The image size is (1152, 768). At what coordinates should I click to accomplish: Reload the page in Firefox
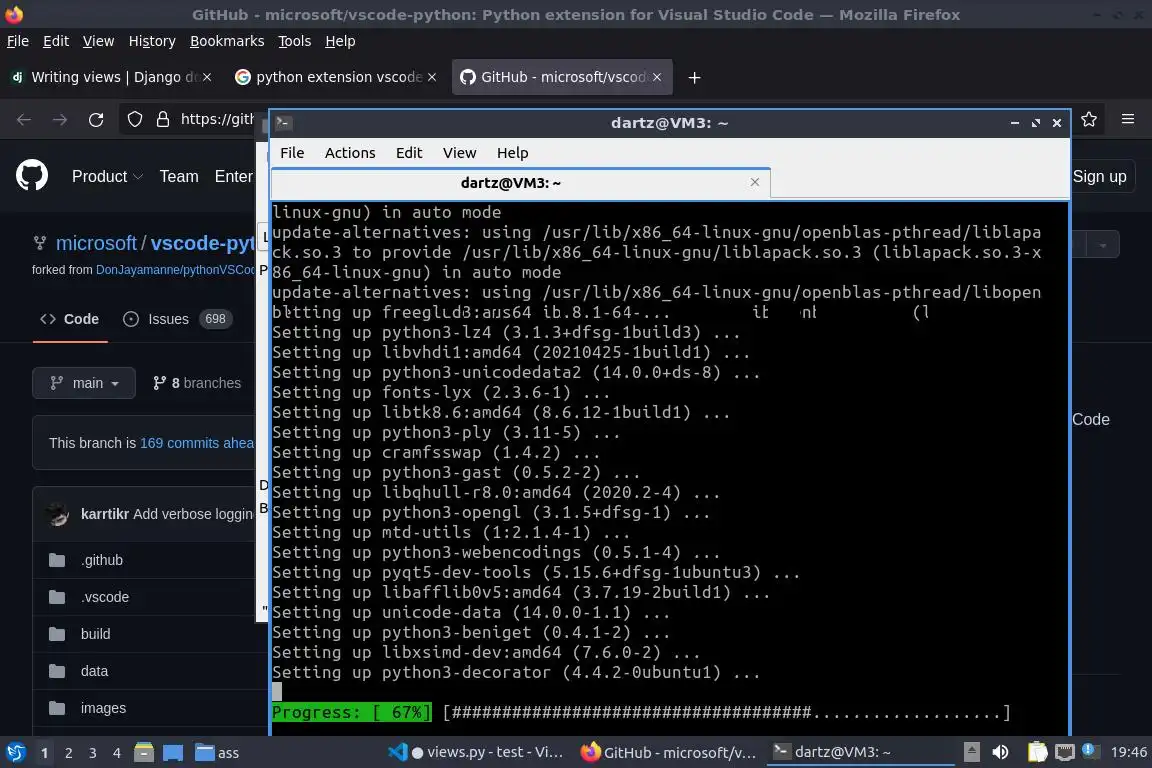[96, 120]
